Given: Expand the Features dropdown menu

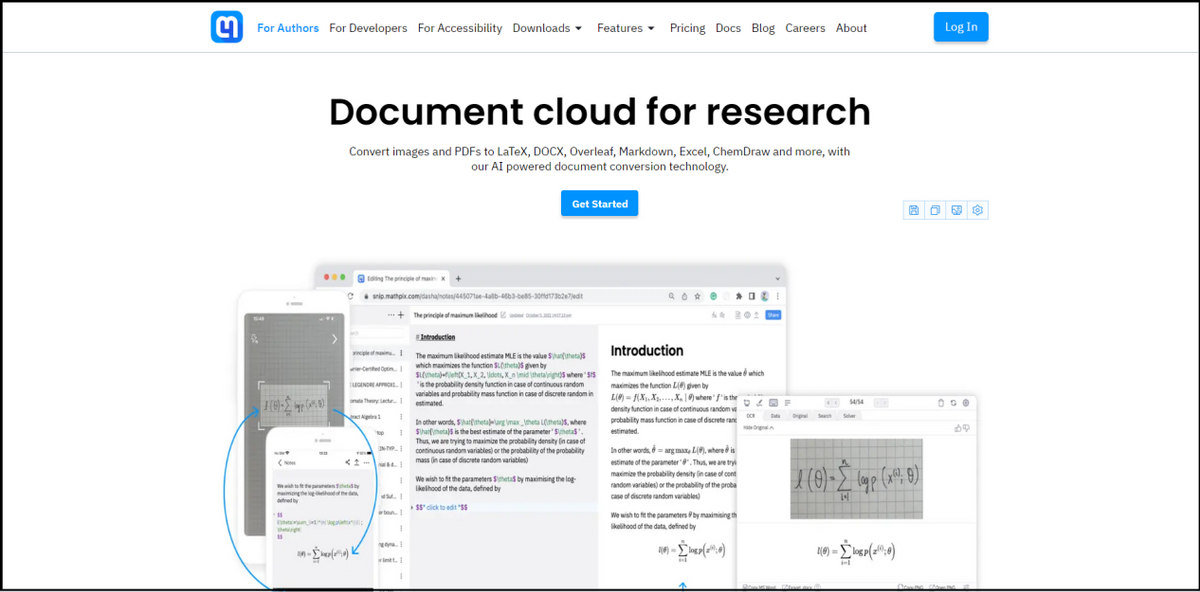Looking at the screenshot, I should click(626, 28).
